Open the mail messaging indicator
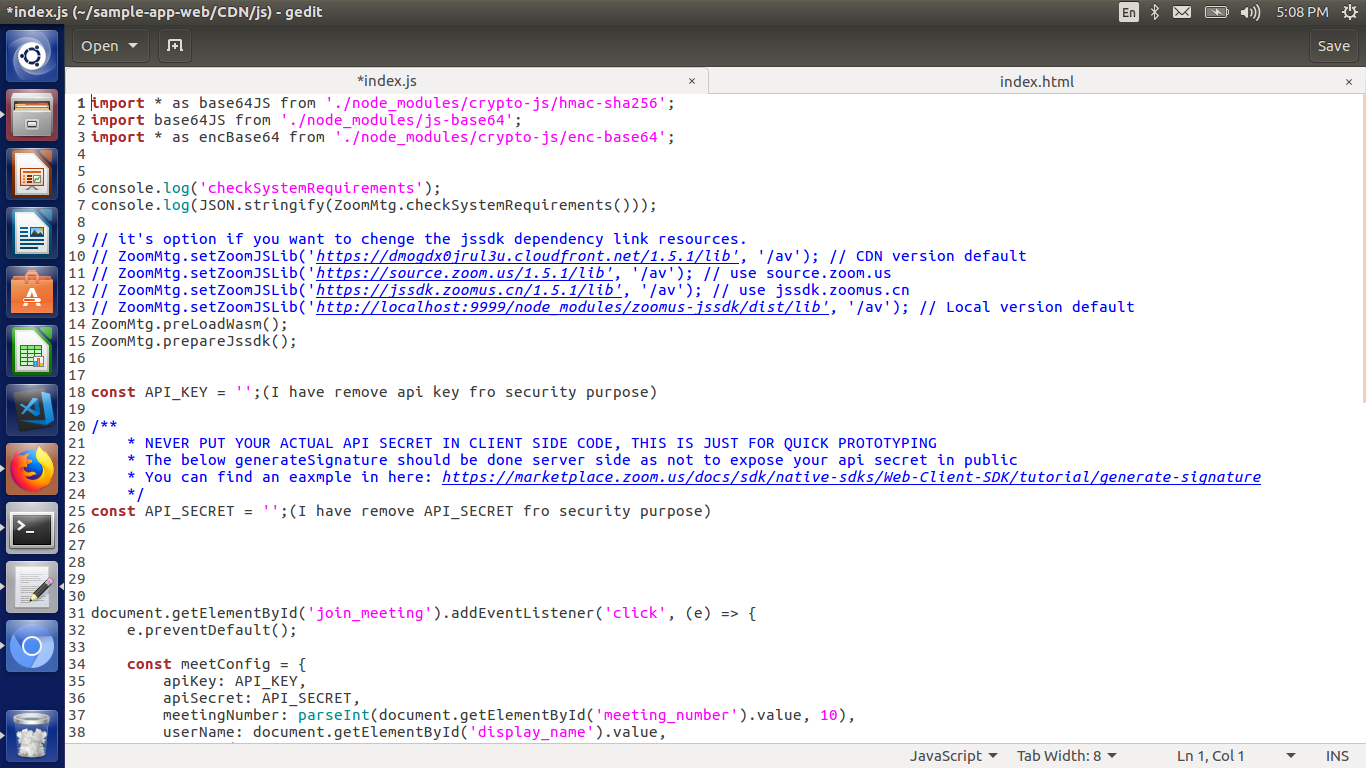 coord(1182,12)
